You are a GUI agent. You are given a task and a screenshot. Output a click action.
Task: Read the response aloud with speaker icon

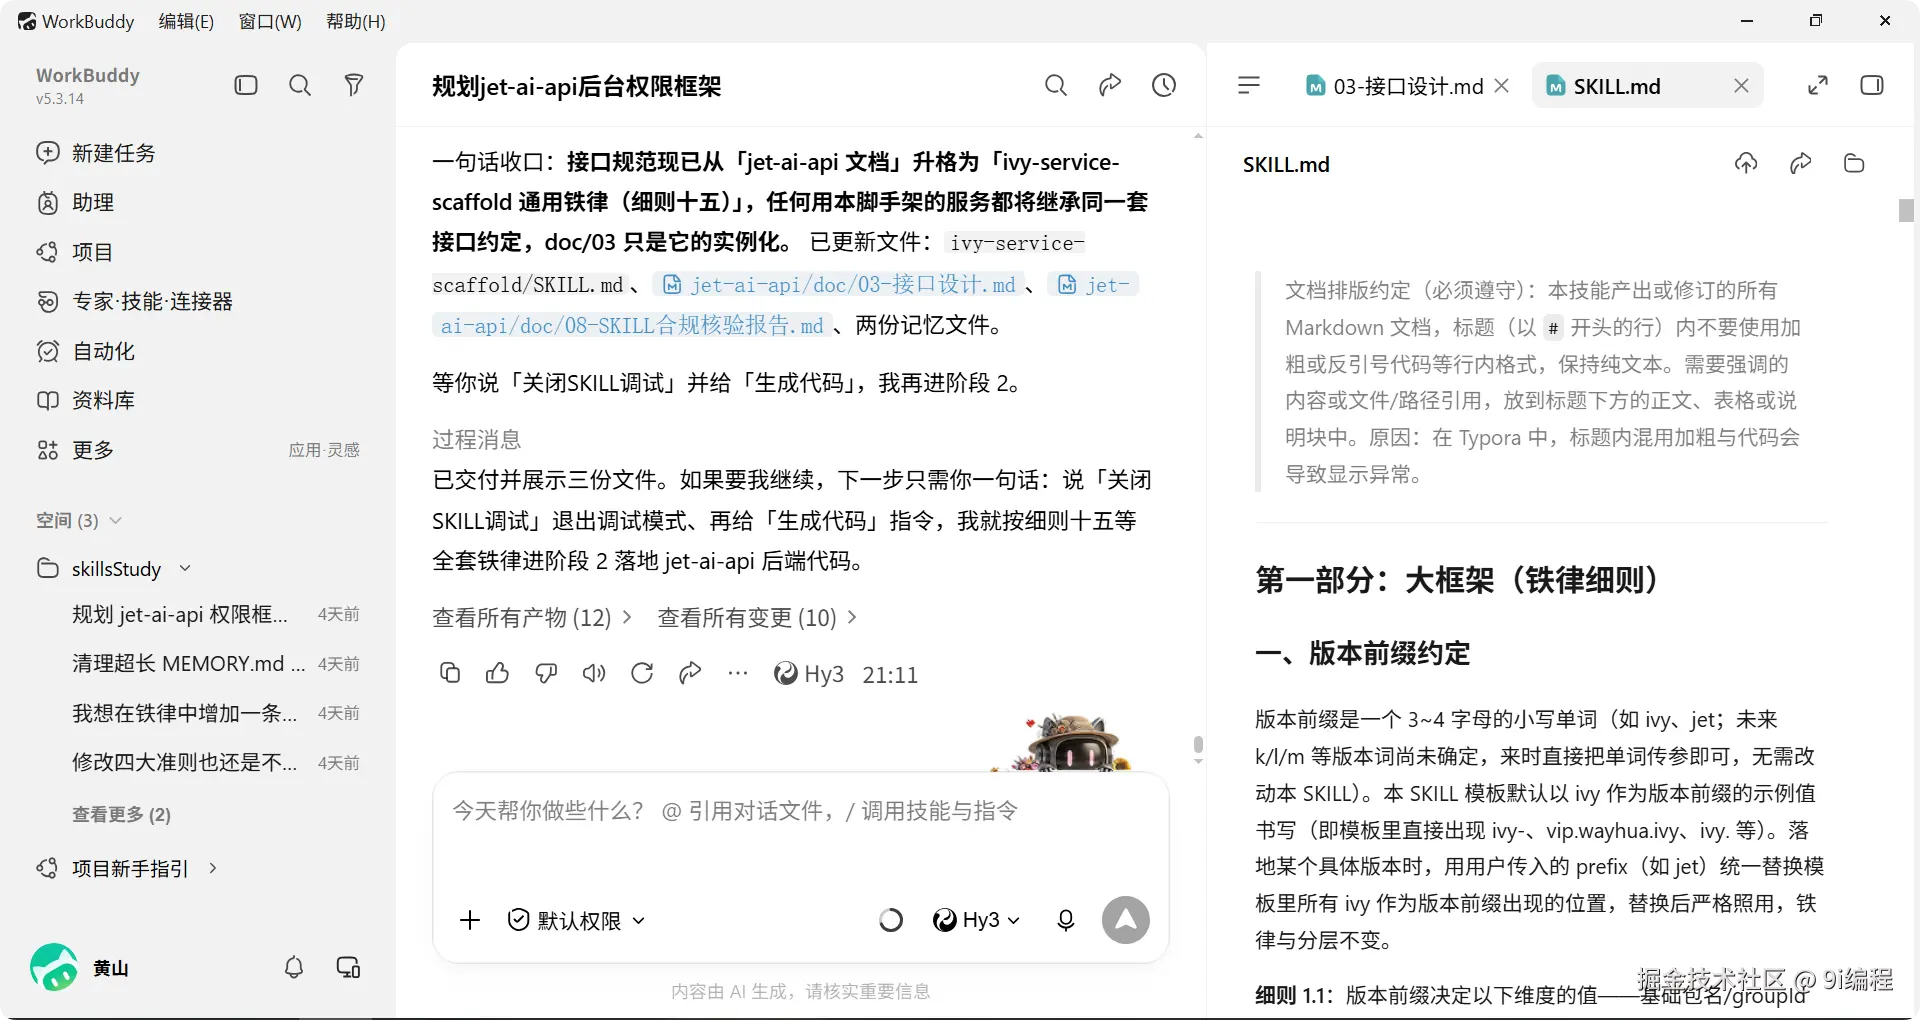[x=594, y=673]
